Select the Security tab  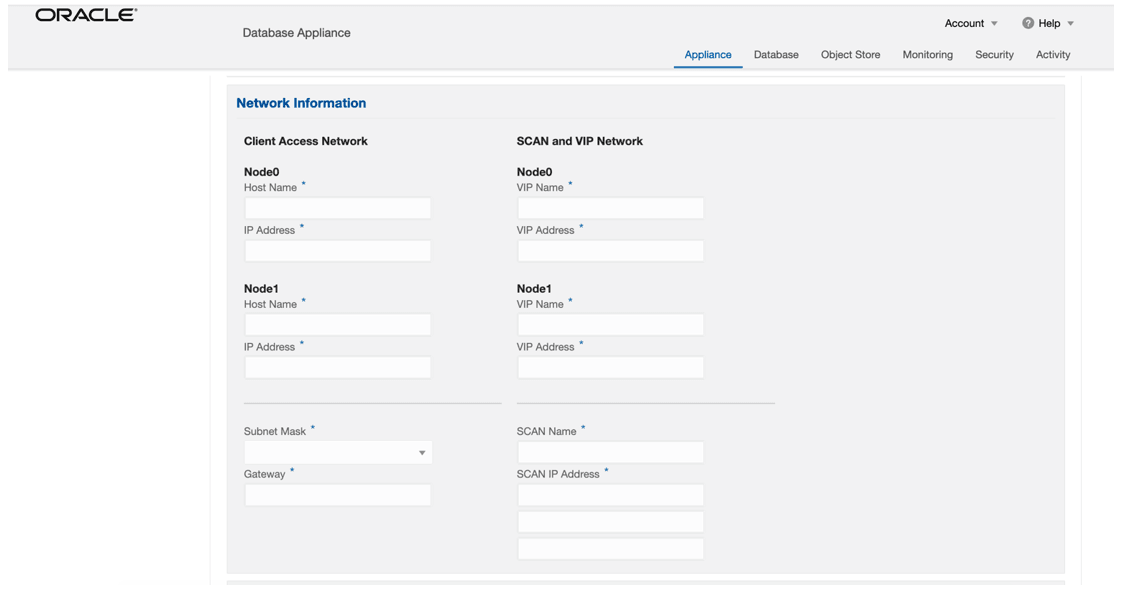[994, 55]
